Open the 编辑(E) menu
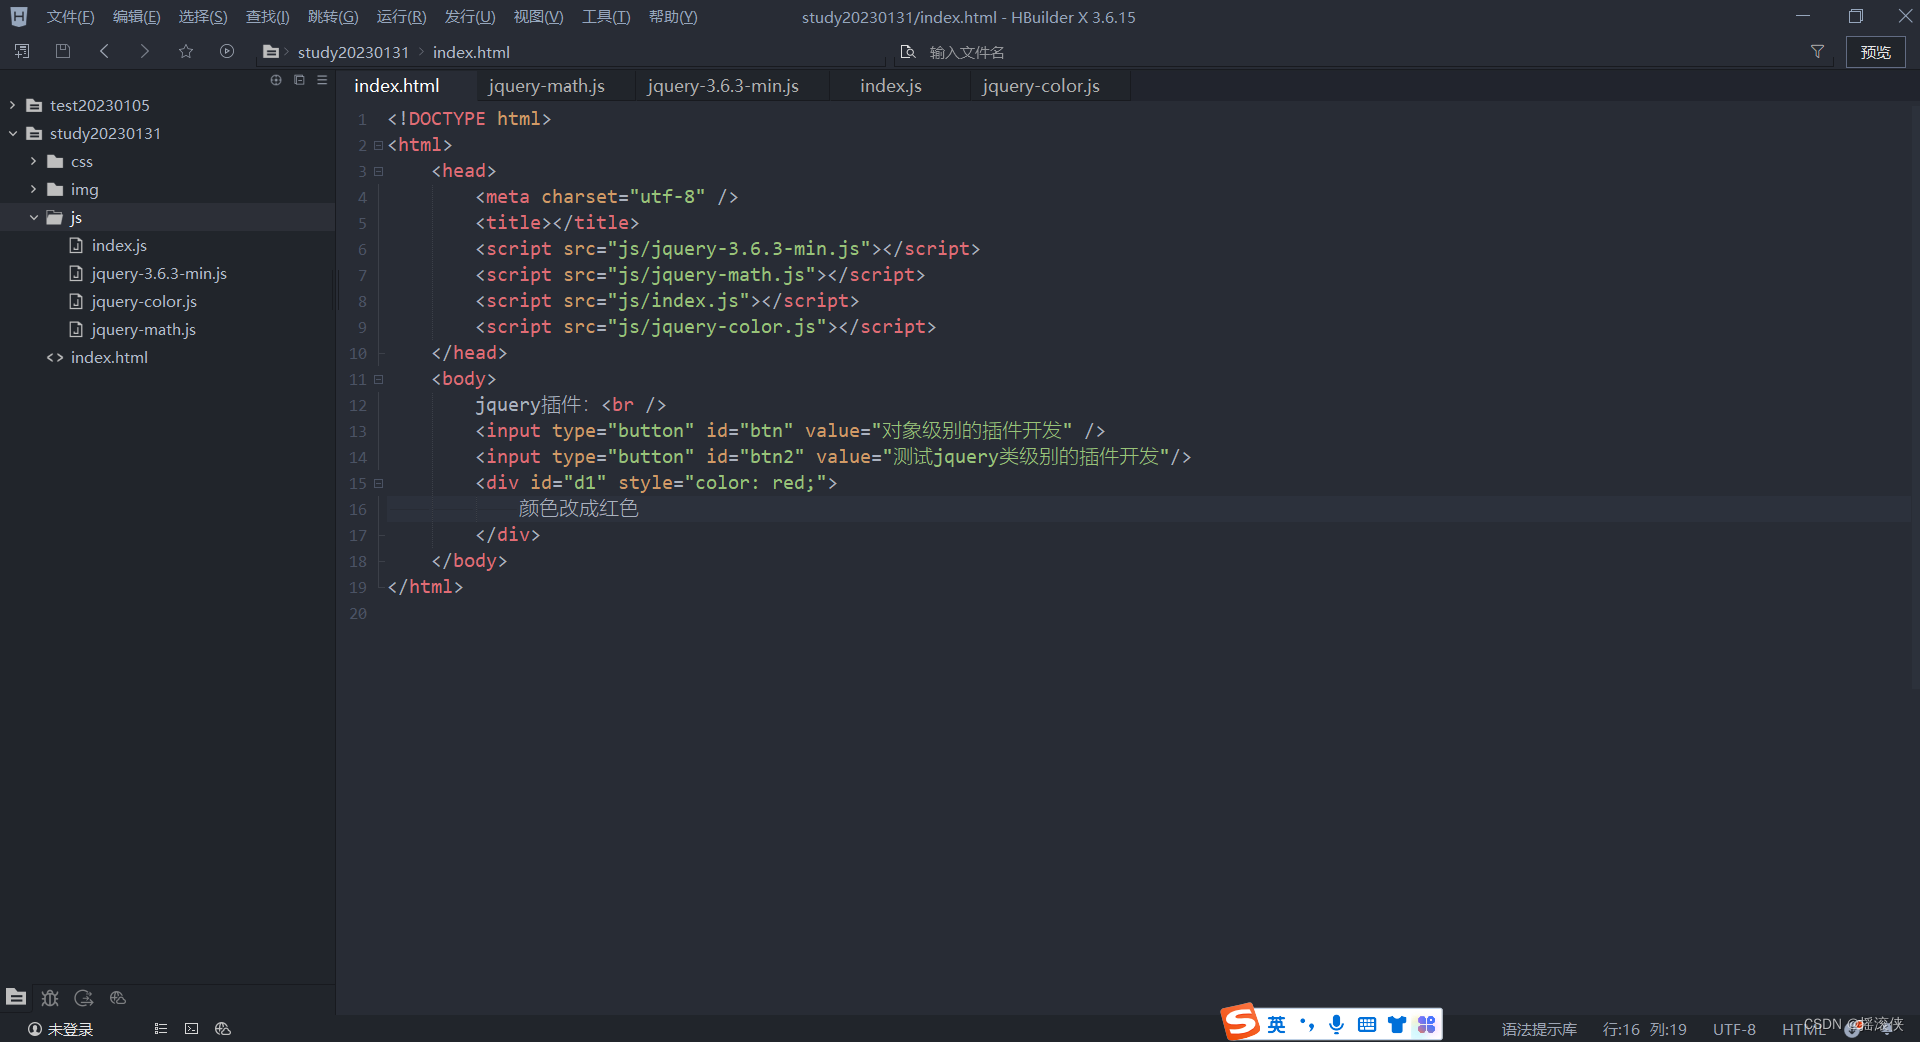 pos(136,17)
